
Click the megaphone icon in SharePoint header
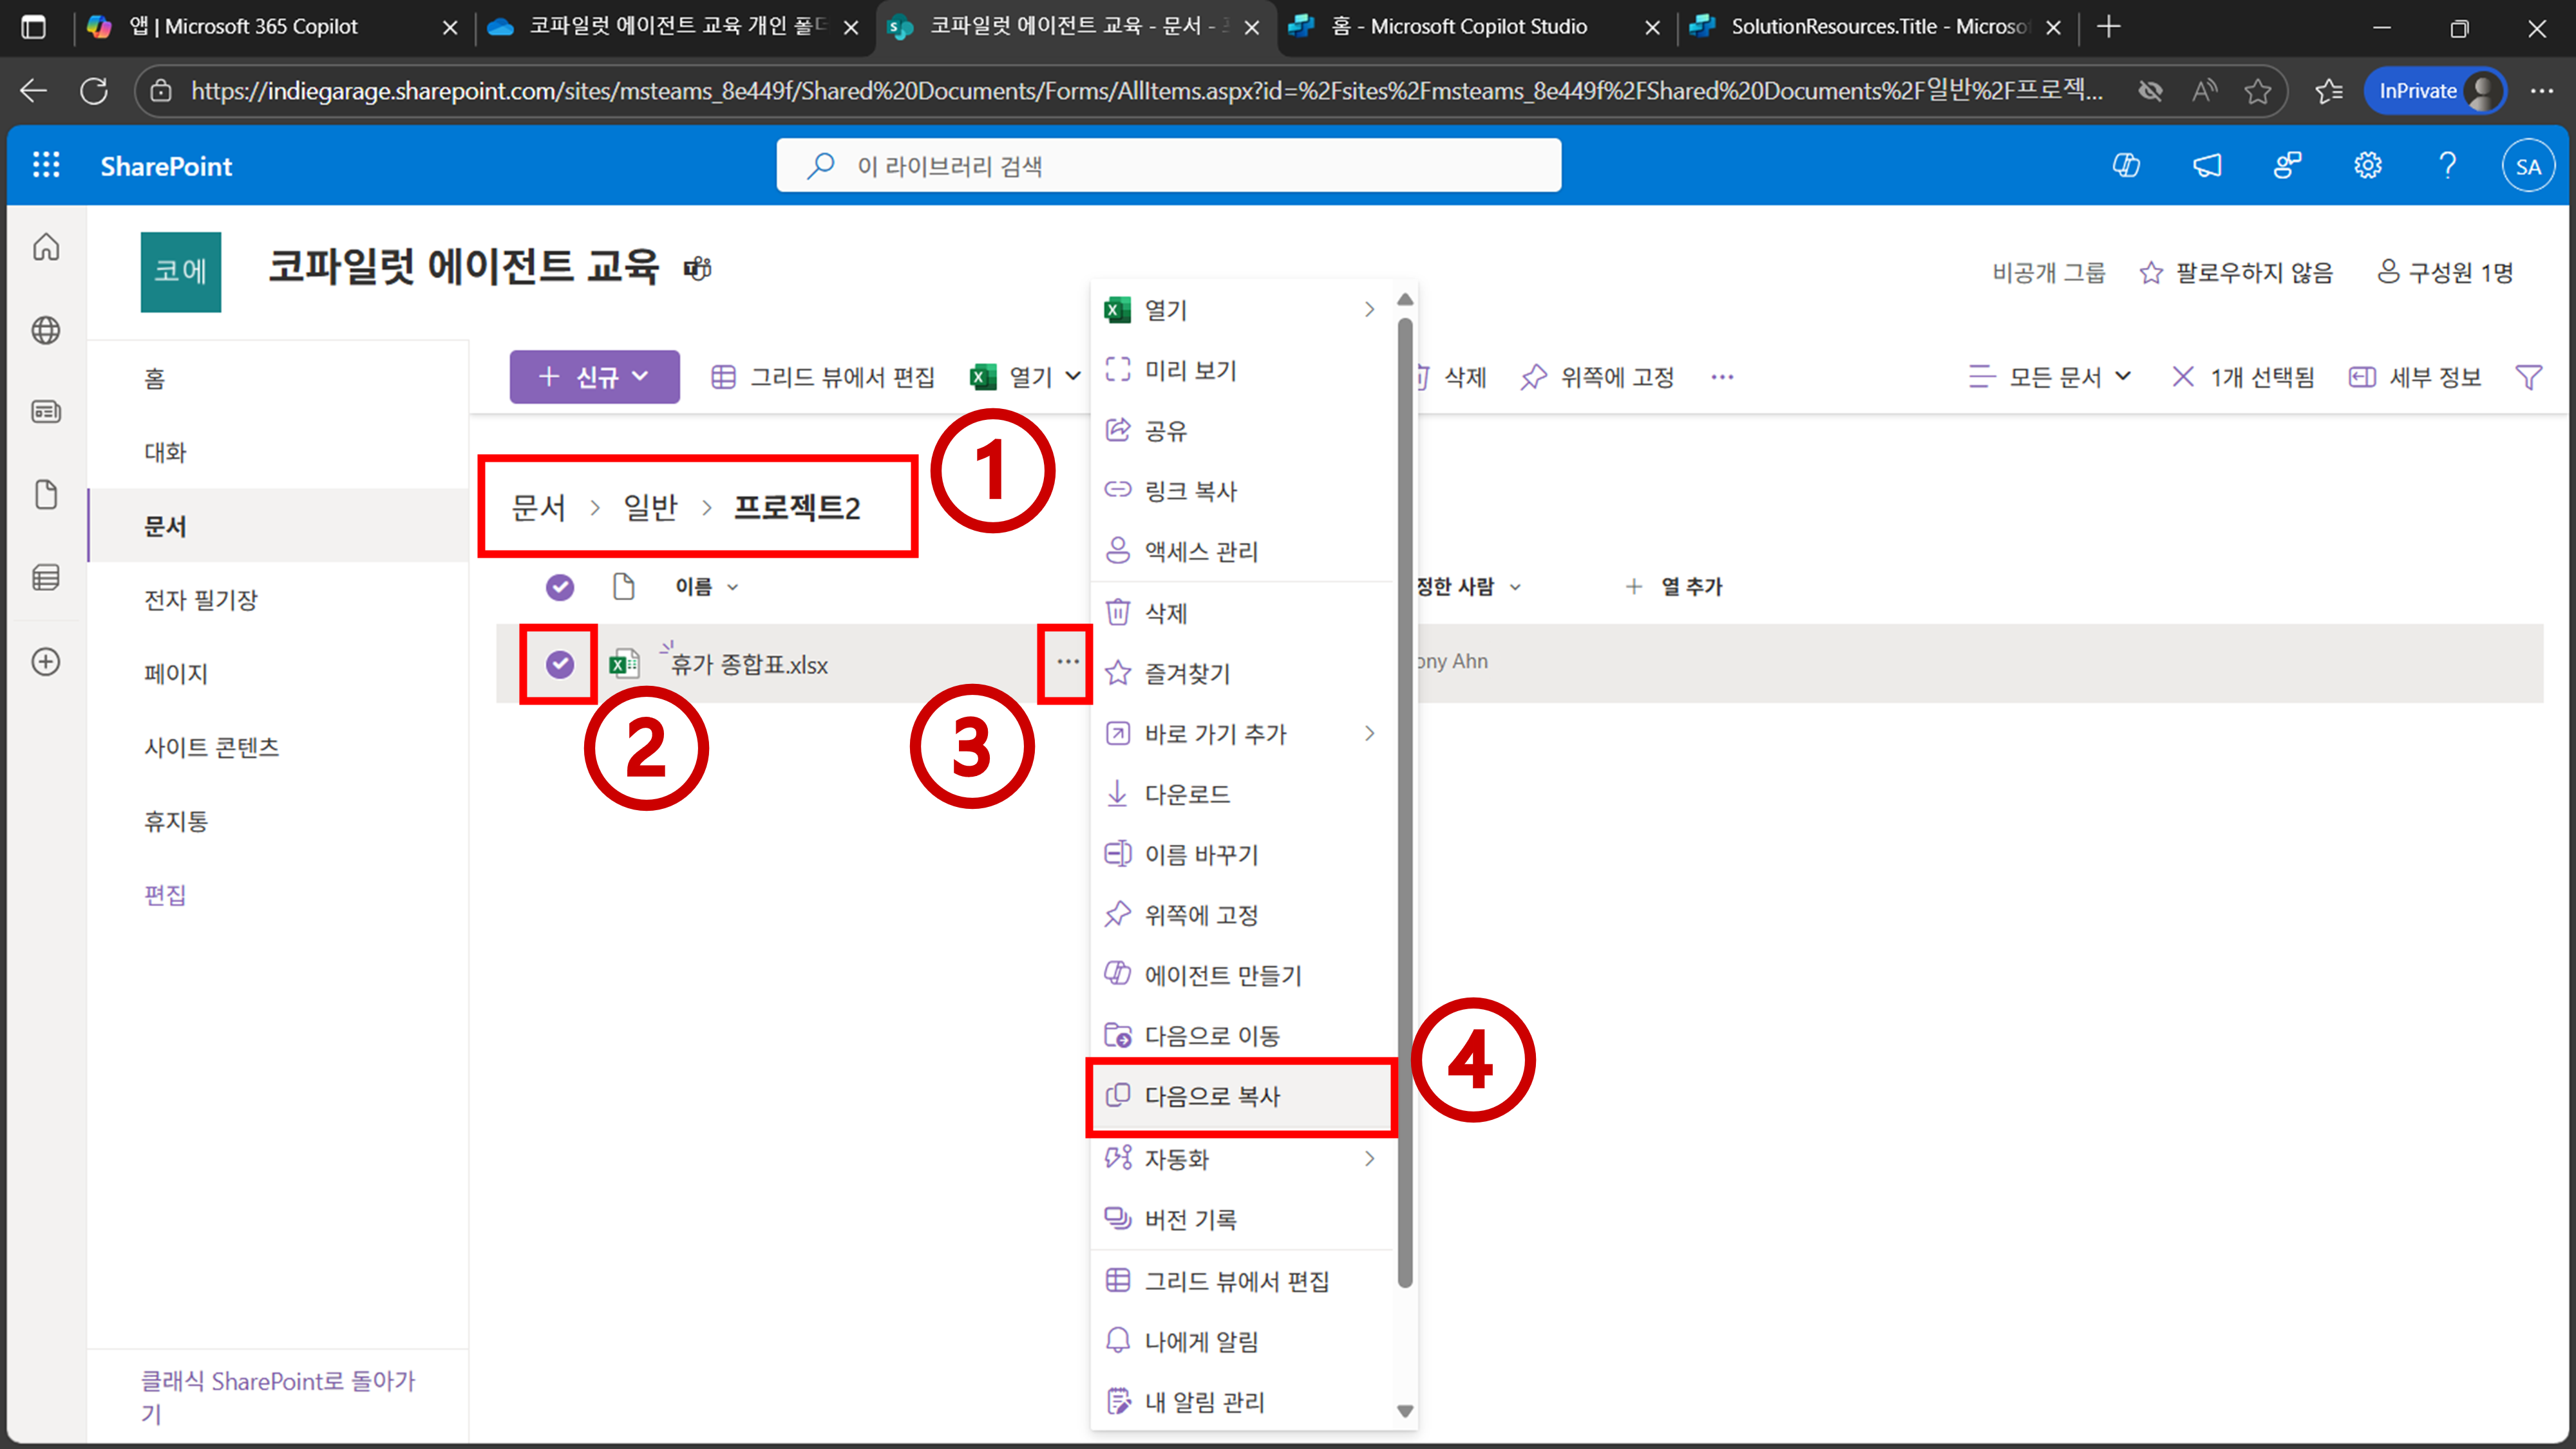click(x=2207, y=165)
